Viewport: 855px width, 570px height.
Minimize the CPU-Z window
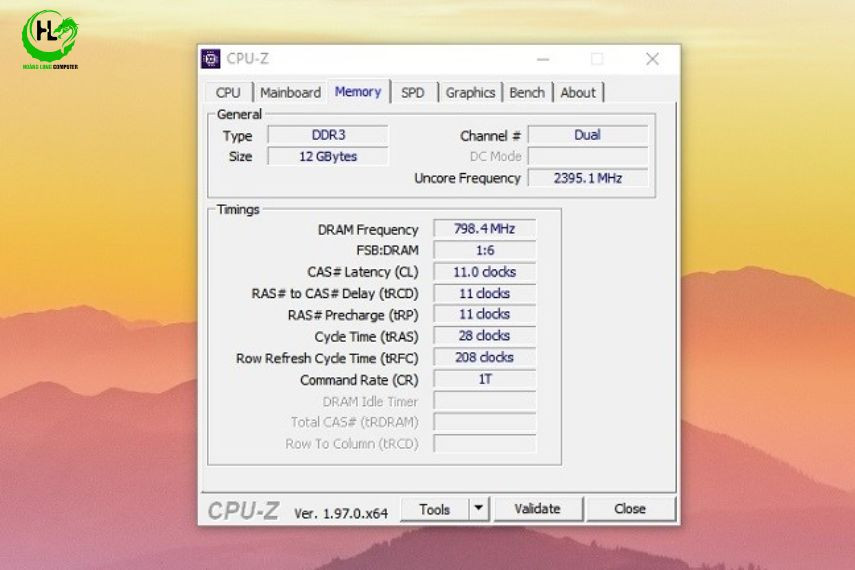[x=543, y=59]
